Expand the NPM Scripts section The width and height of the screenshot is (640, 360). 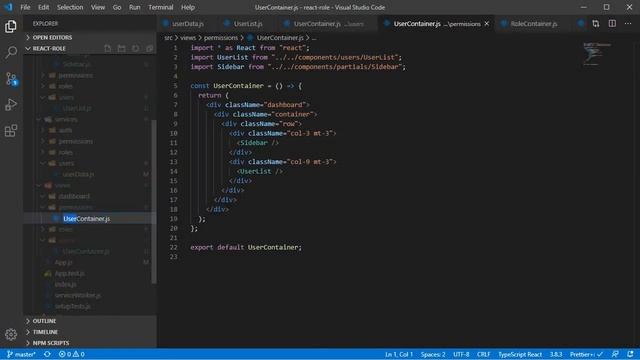90,343
